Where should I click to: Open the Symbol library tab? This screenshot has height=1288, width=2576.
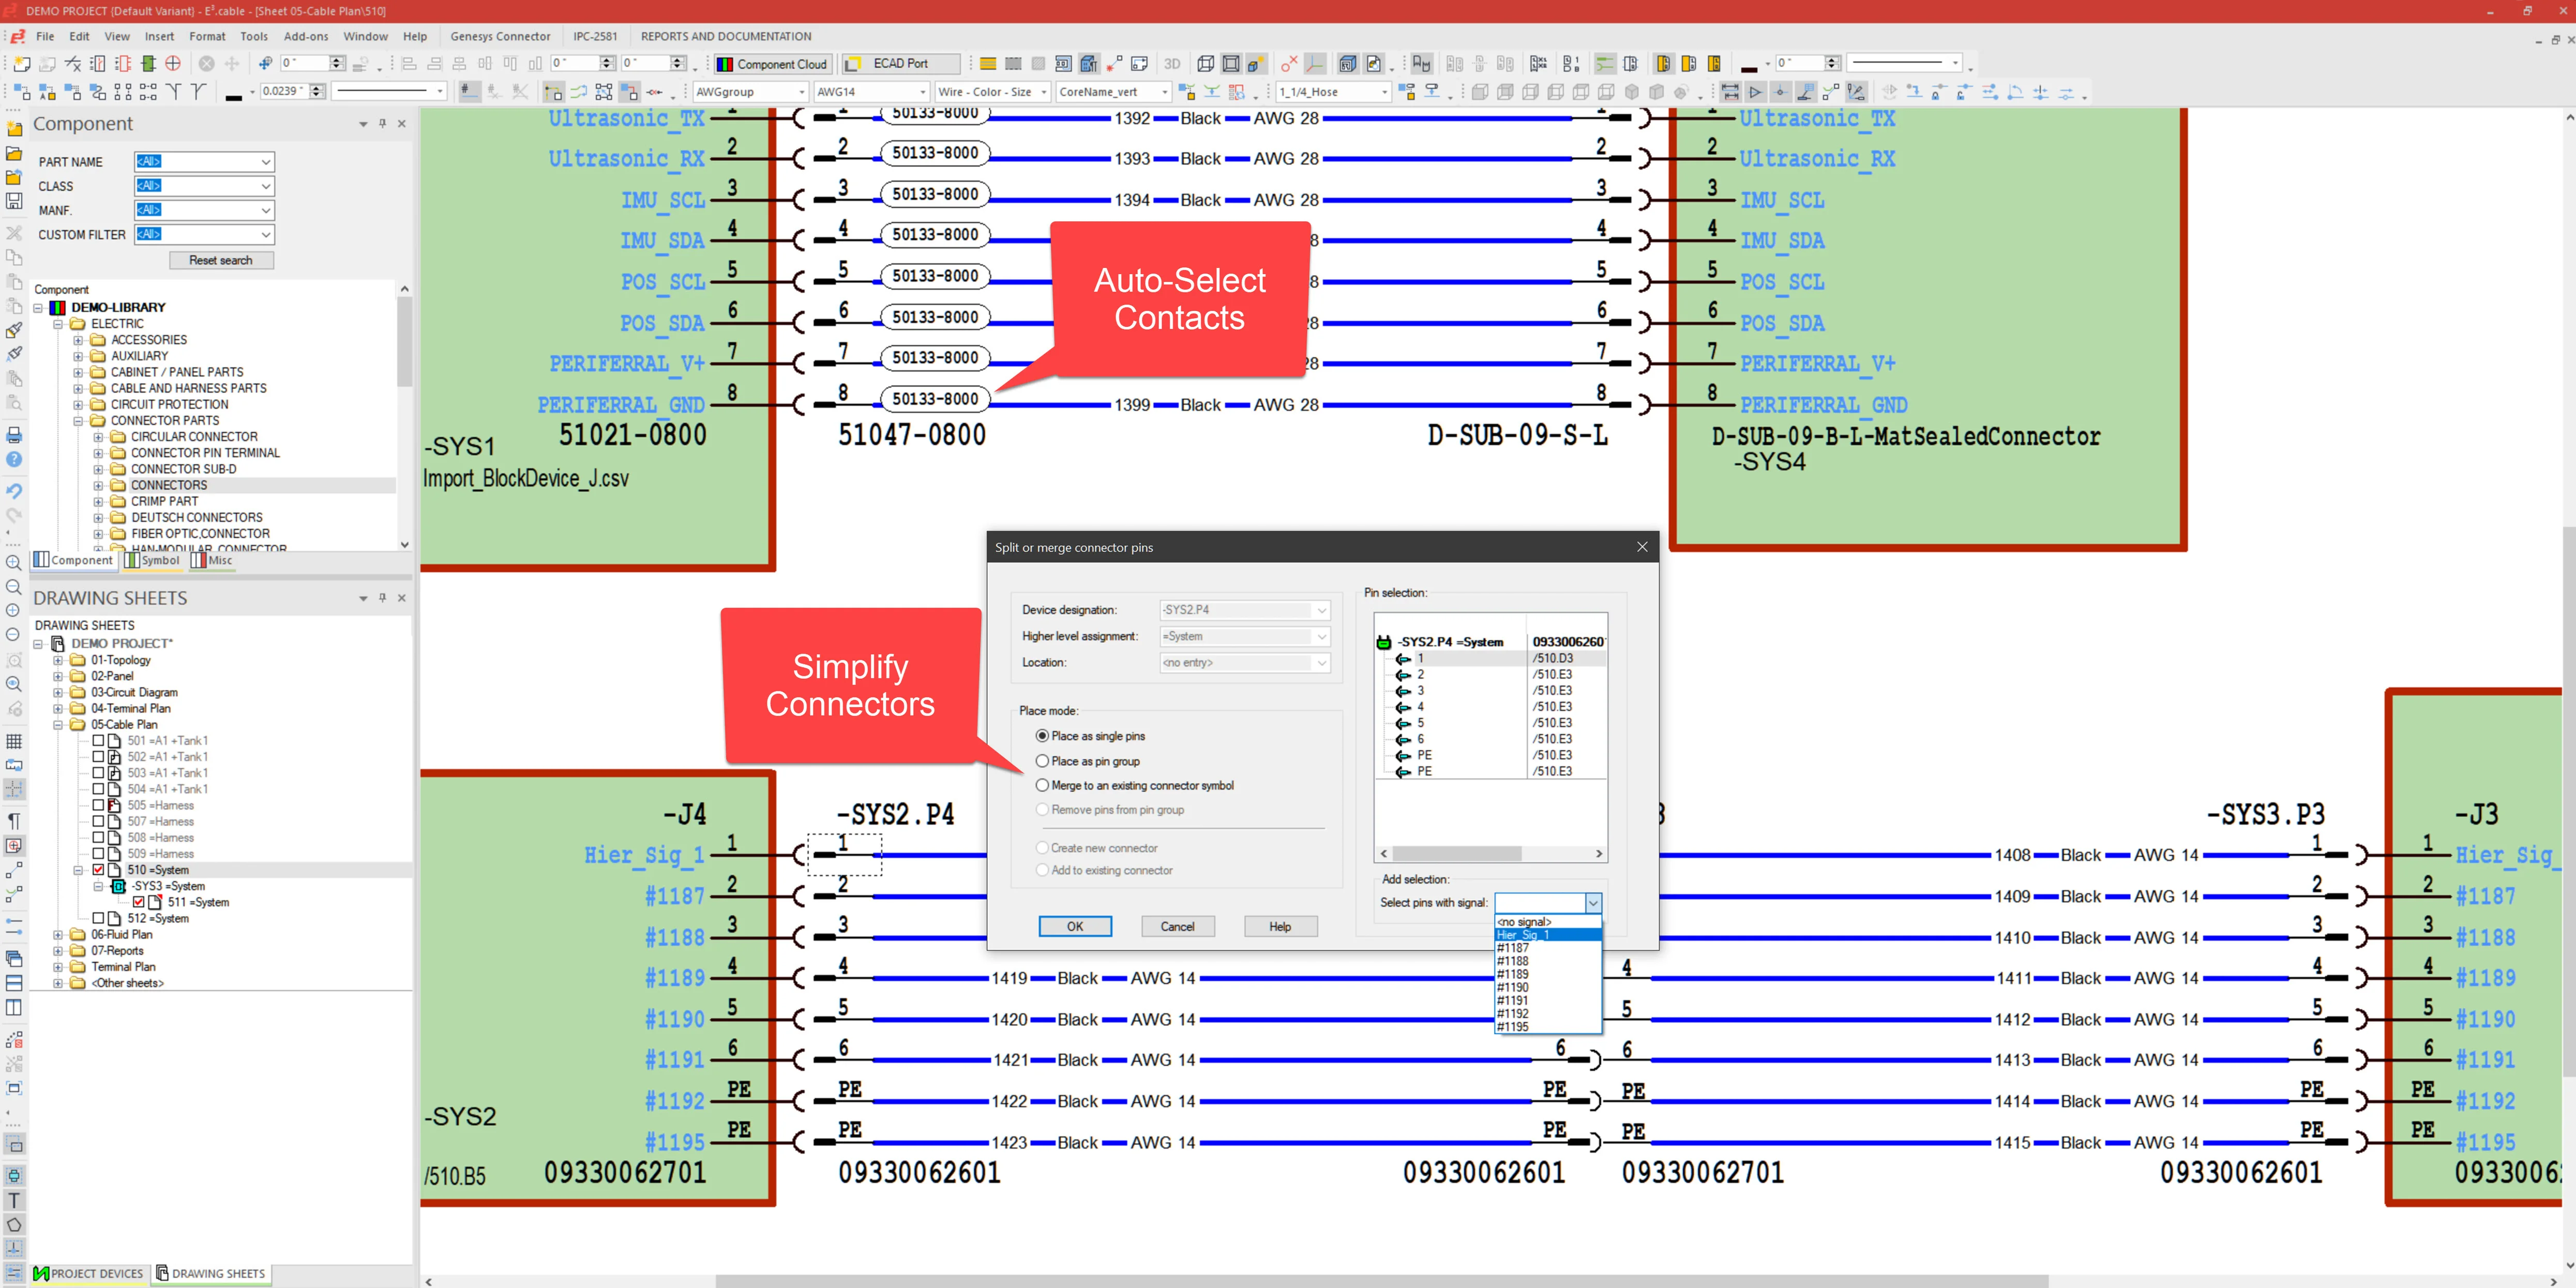152,560
